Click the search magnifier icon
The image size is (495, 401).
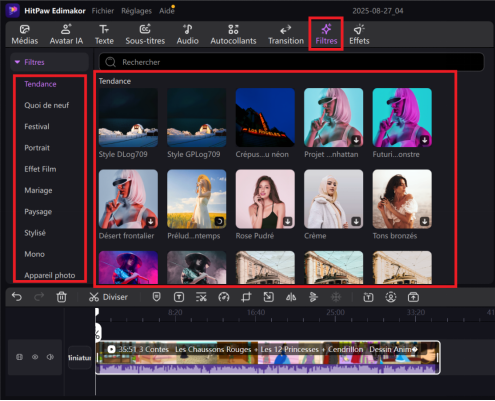[x=110, y=62]
